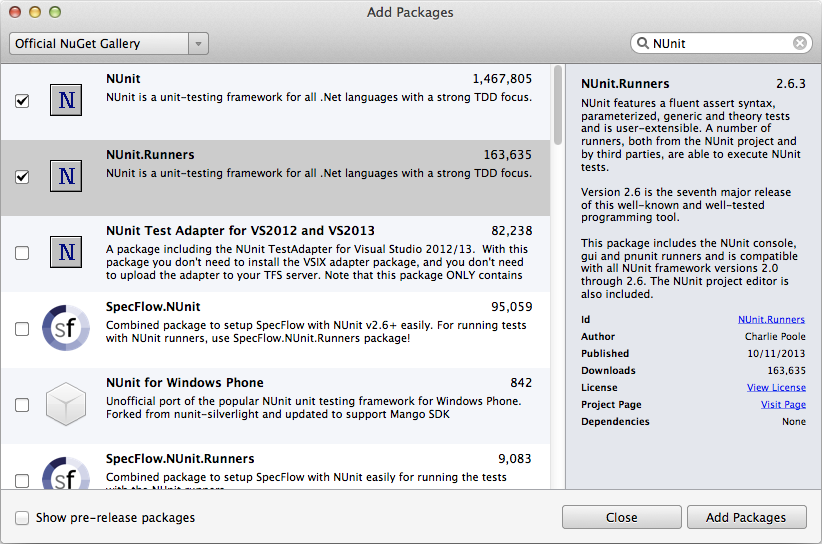Select the SpecFlow.NUnit.Runners list entry
Screen dimensions: 822x544
[275, 466]
